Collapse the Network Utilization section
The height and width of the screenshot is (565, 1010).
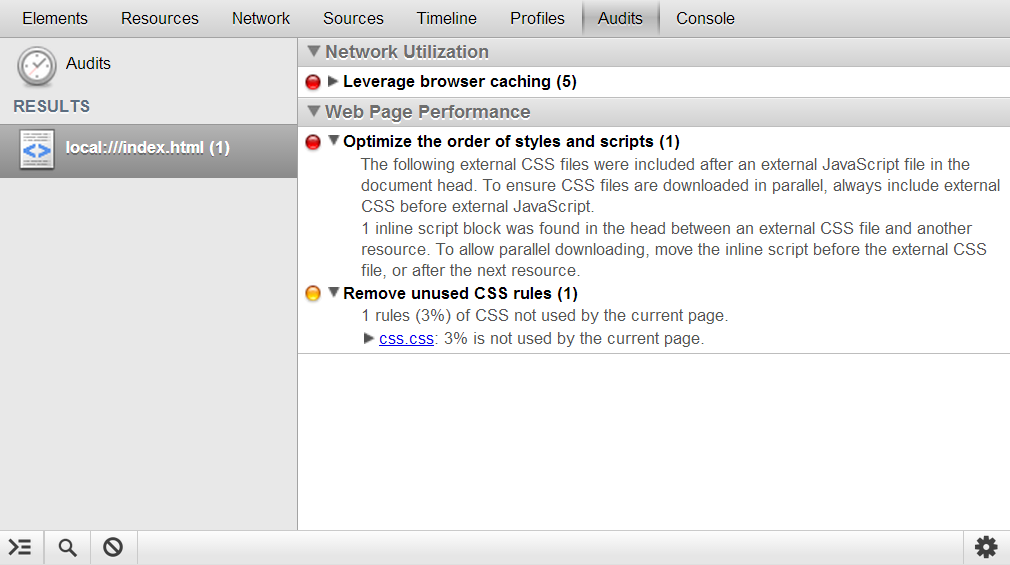point(314,52)
